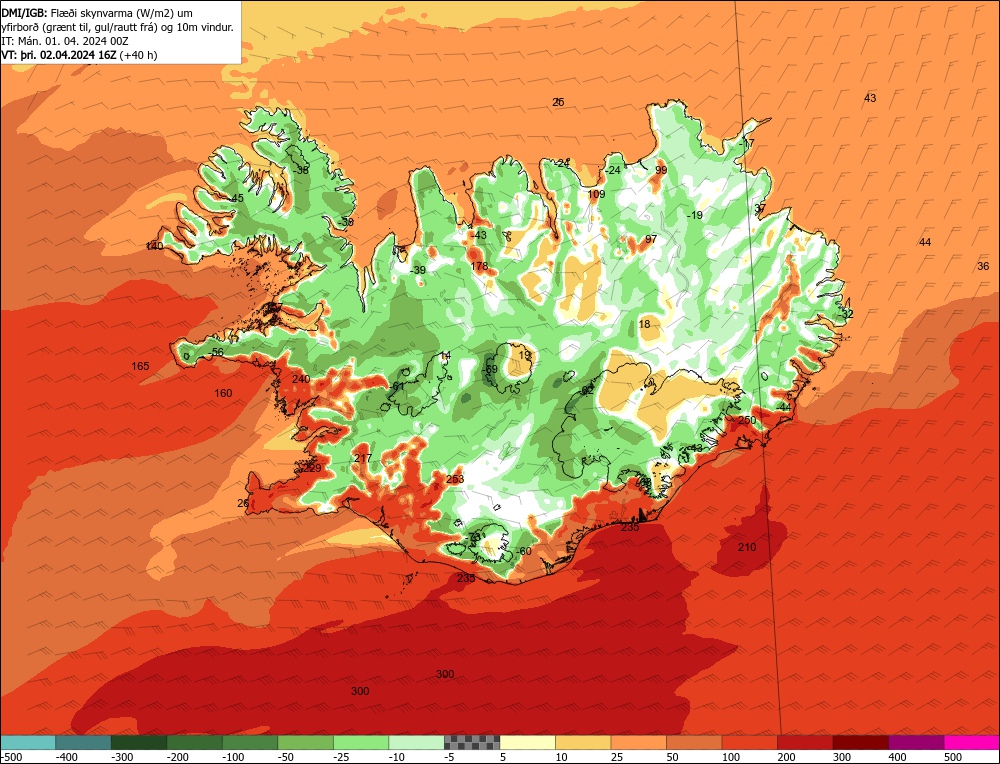Image resolution: width=1000 pixels, height=764 pixels.
Task: Click the flux value 97 on the map
Action: click(651, 239)
